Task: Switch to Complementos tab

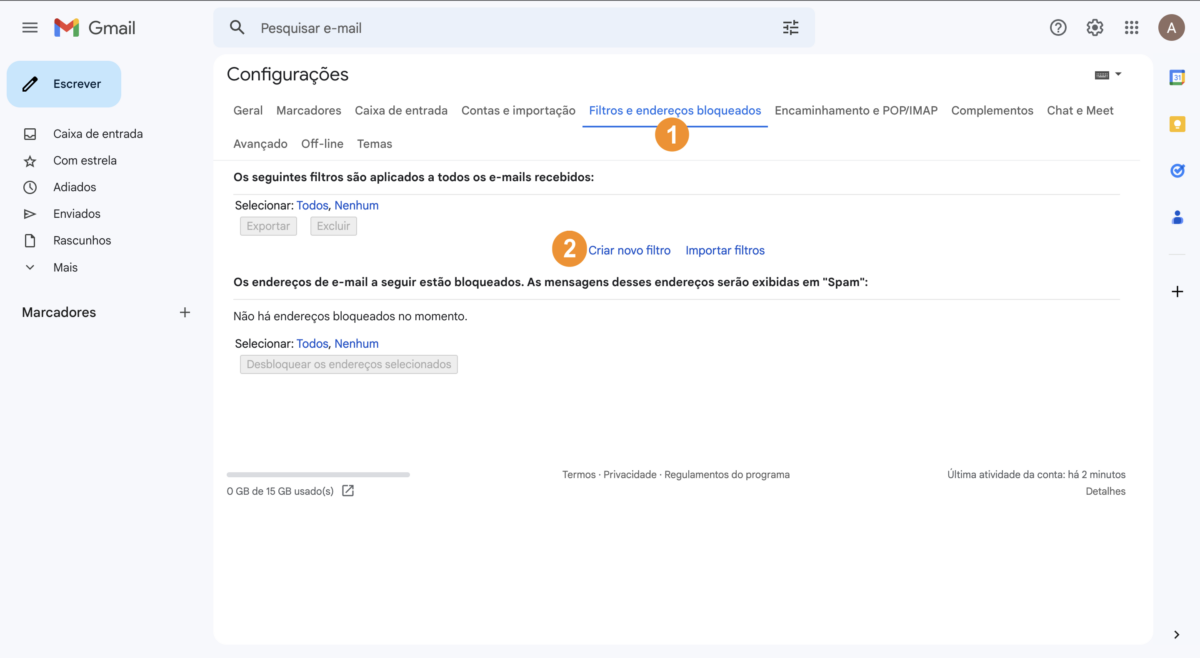Action: (x=992, y=111)
